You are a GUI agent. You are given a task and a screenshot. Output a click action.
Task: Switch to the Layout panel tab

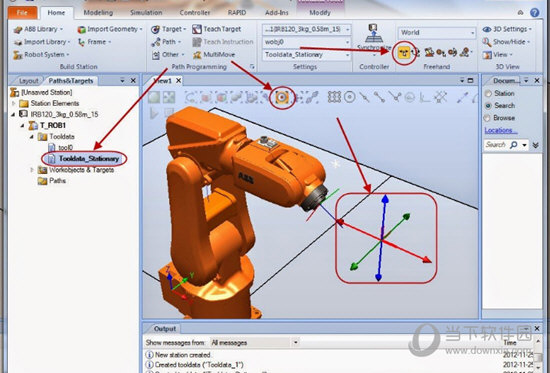point(28,81)
